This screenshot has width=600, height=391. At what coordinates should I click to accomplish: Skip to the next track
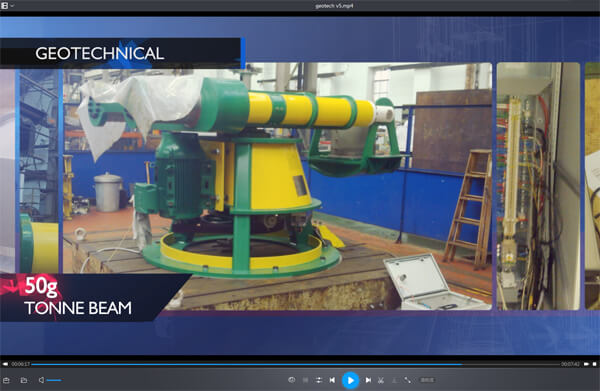(368, 380)
